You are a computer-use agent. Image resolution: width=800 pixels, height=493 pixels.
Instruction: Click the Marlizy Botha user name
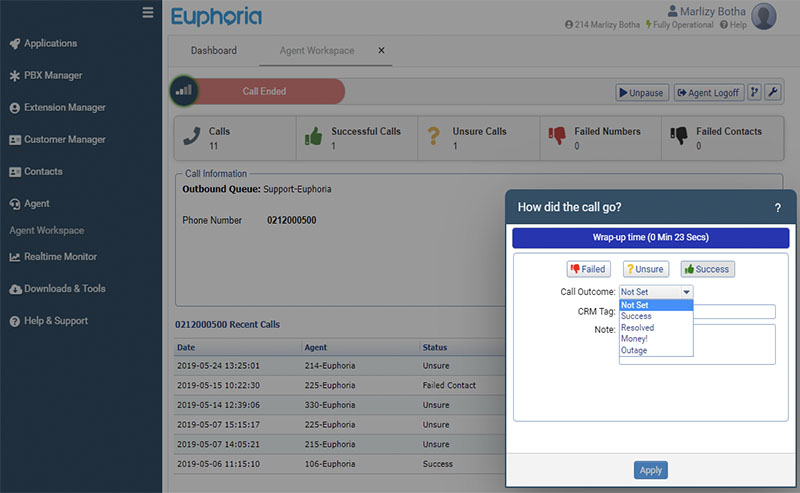tap(713, 11)
